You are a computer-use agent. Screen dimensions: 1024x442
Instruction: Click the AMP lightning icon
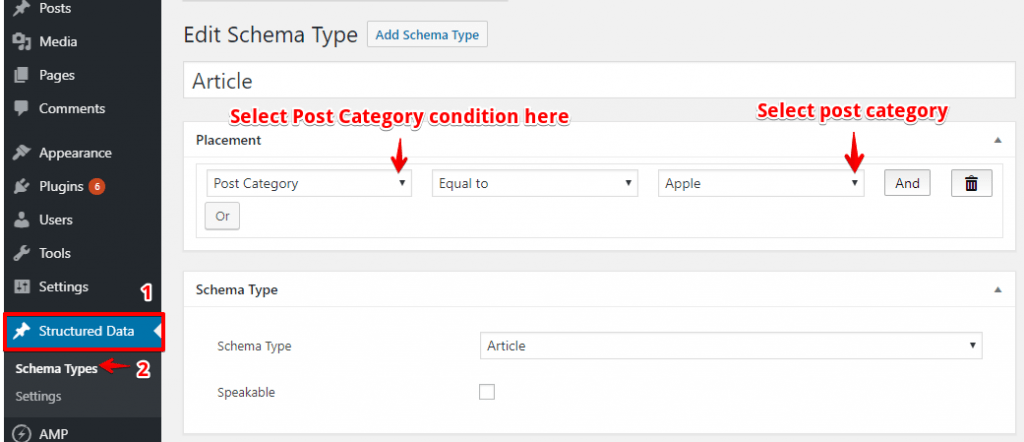22,434
